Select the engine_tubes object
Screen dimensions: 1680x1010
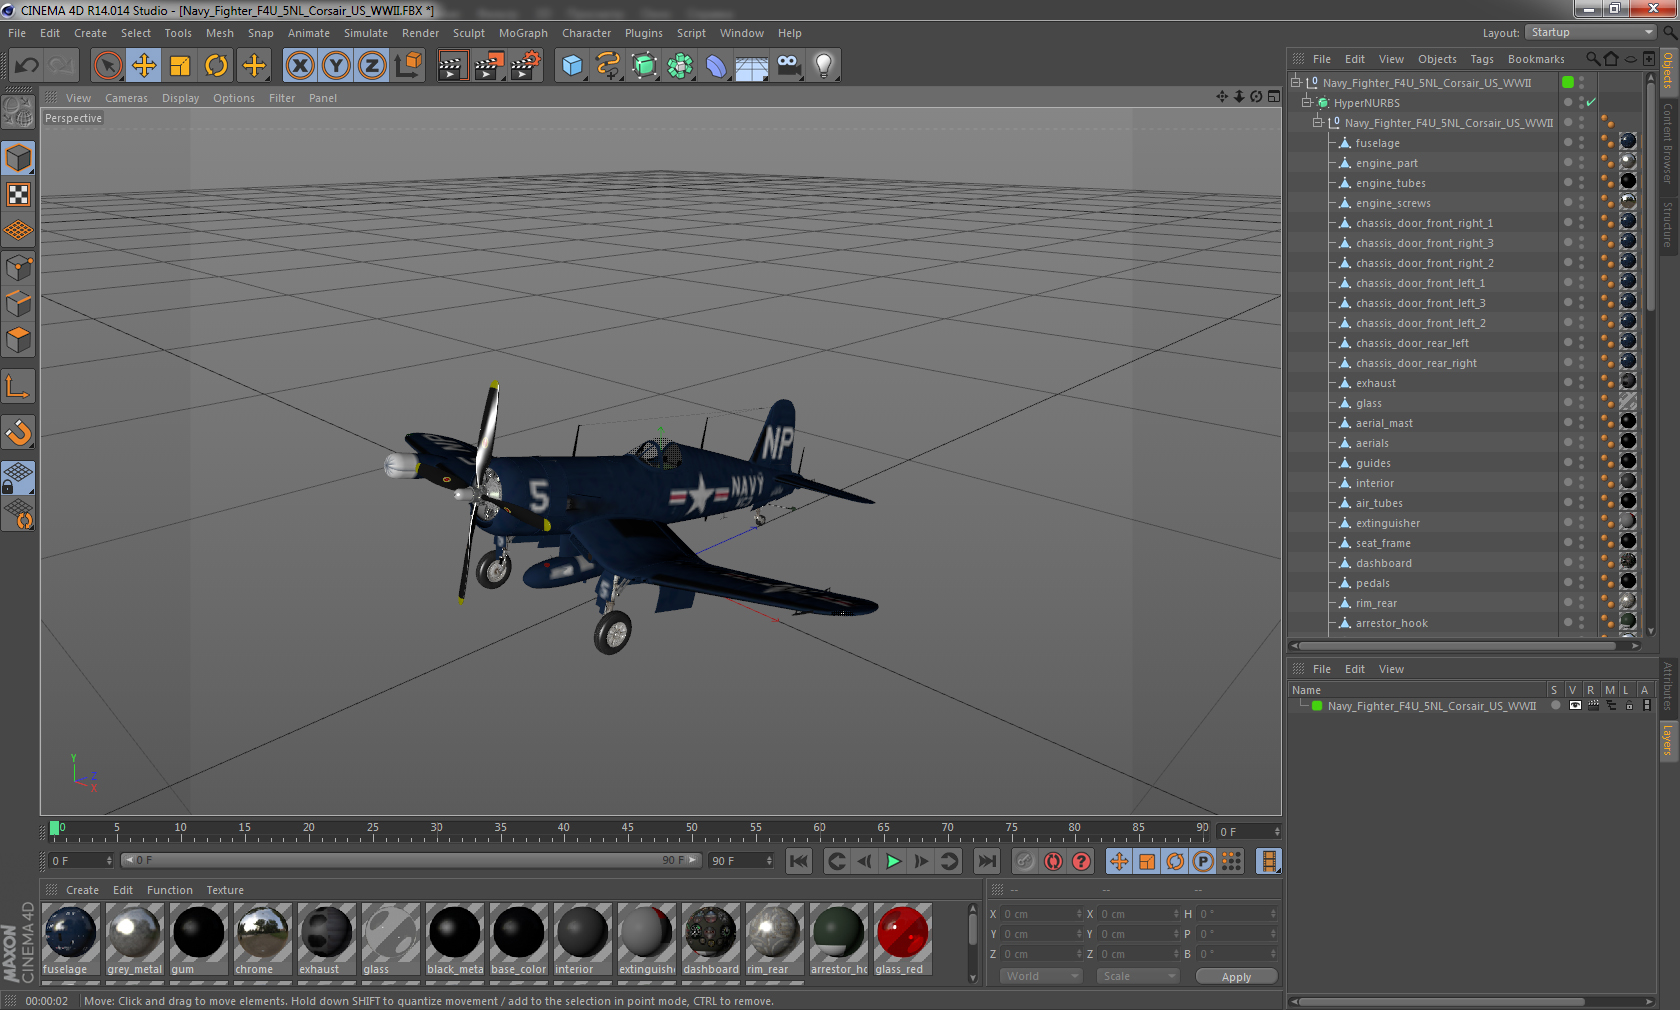tap(1390, 183)
